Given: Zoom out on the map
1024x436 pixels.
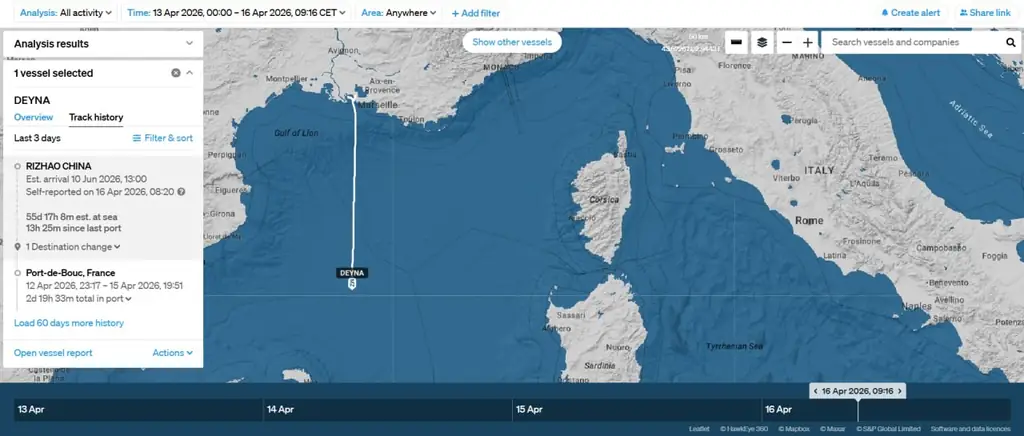Looking at the screenshot, I should [787, 43].
